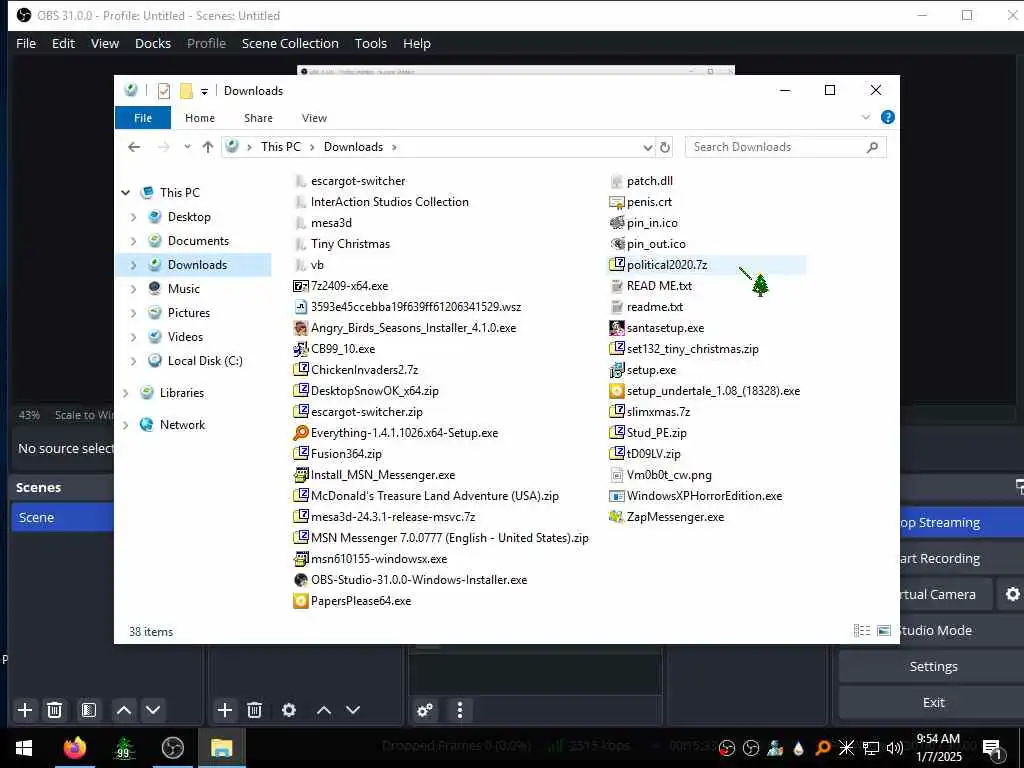Image resolution: width=1024 pixels, height=768 pixels.
Task: Open Windows Start menu
Action: point(24,748)
